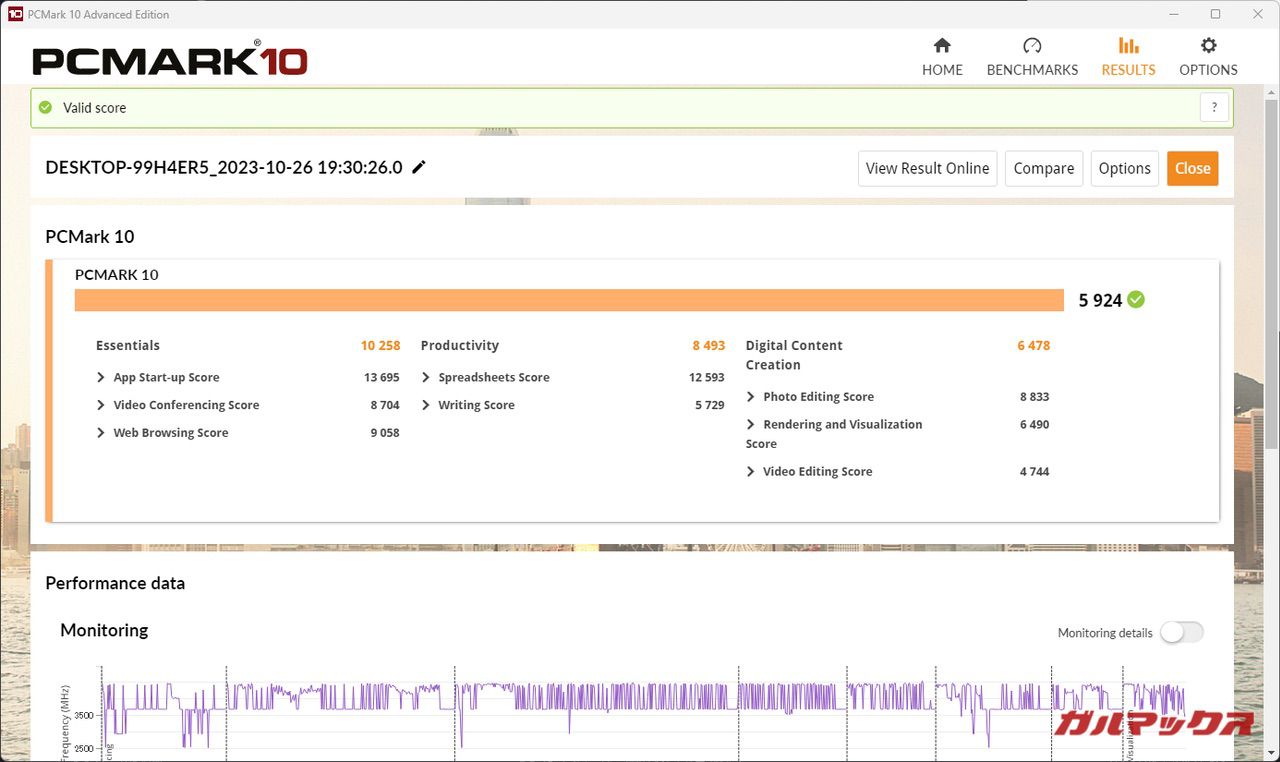Open Benchmarks via the gauge icon
This screenshot has height=762, width=1280.
coord(1032,46)
